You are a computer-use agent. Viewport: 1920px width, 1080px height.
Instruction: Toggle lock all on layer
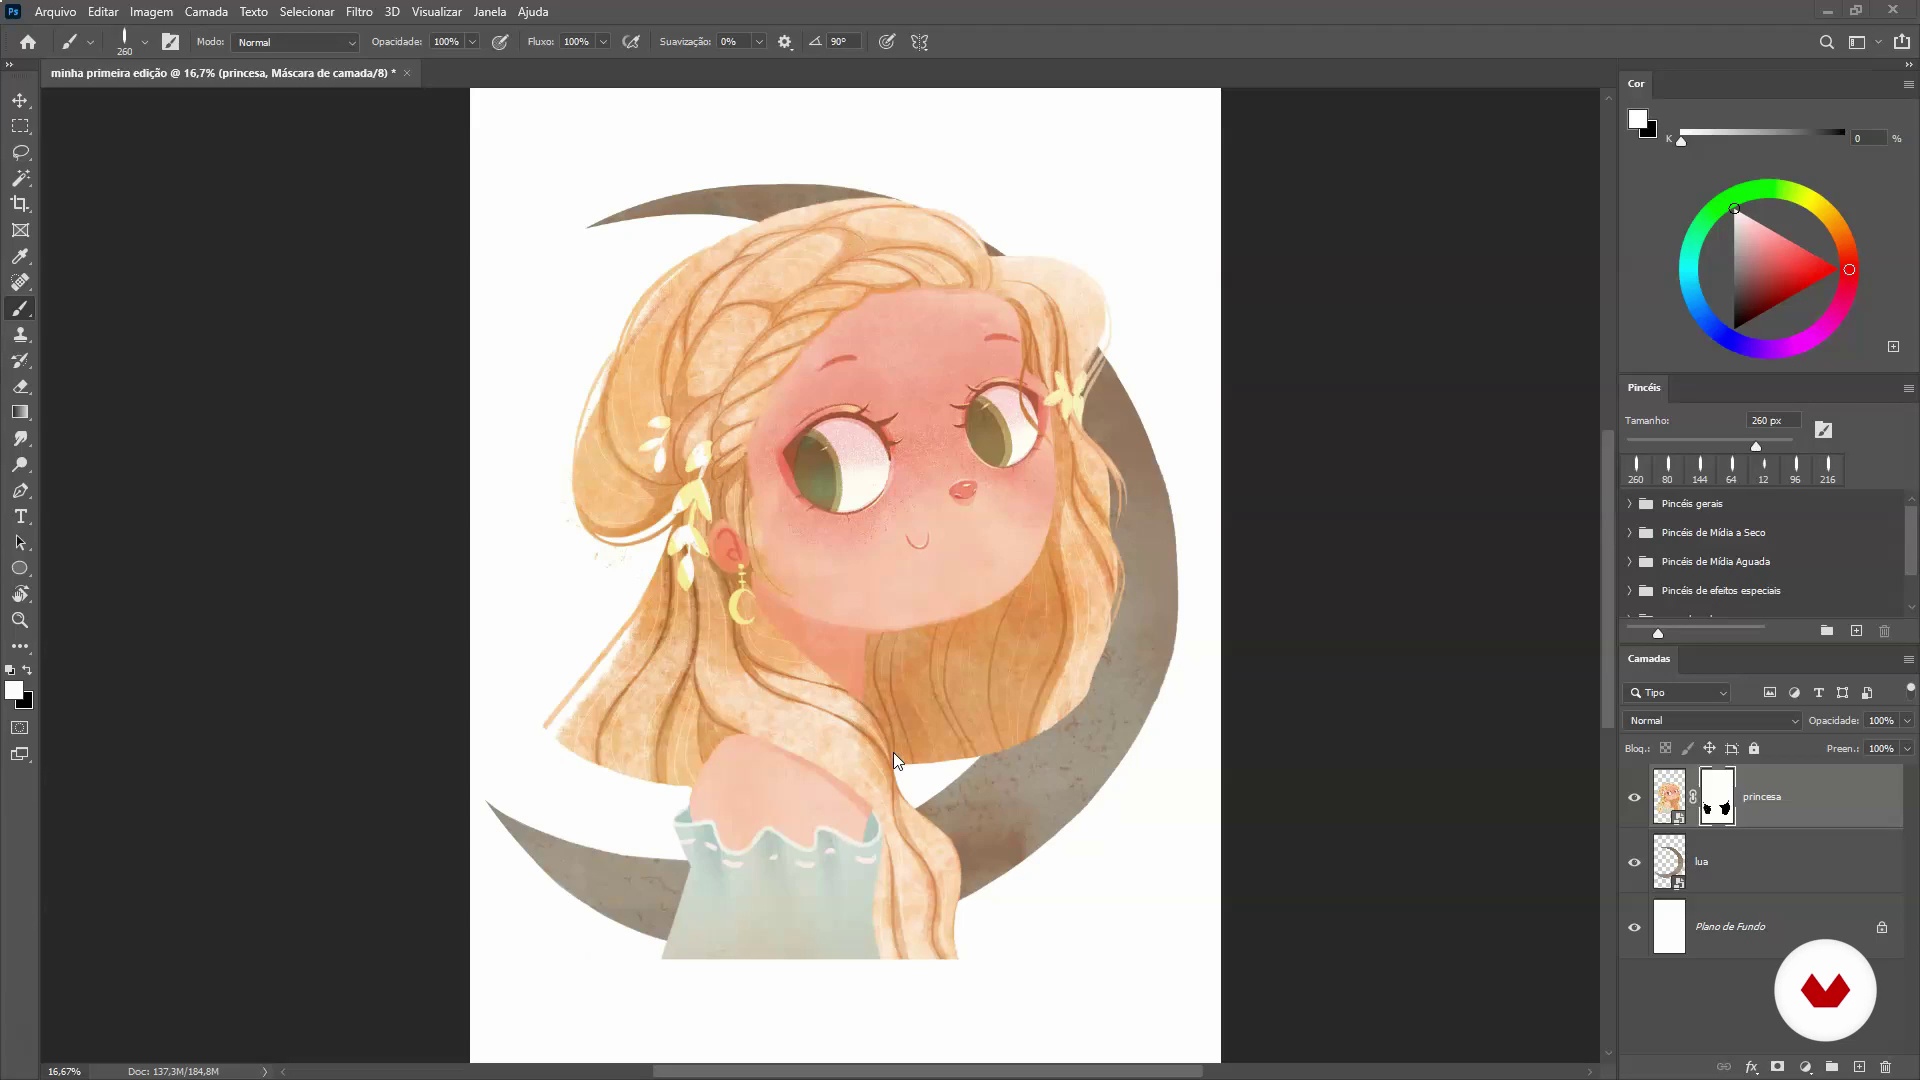point(1754,748)
